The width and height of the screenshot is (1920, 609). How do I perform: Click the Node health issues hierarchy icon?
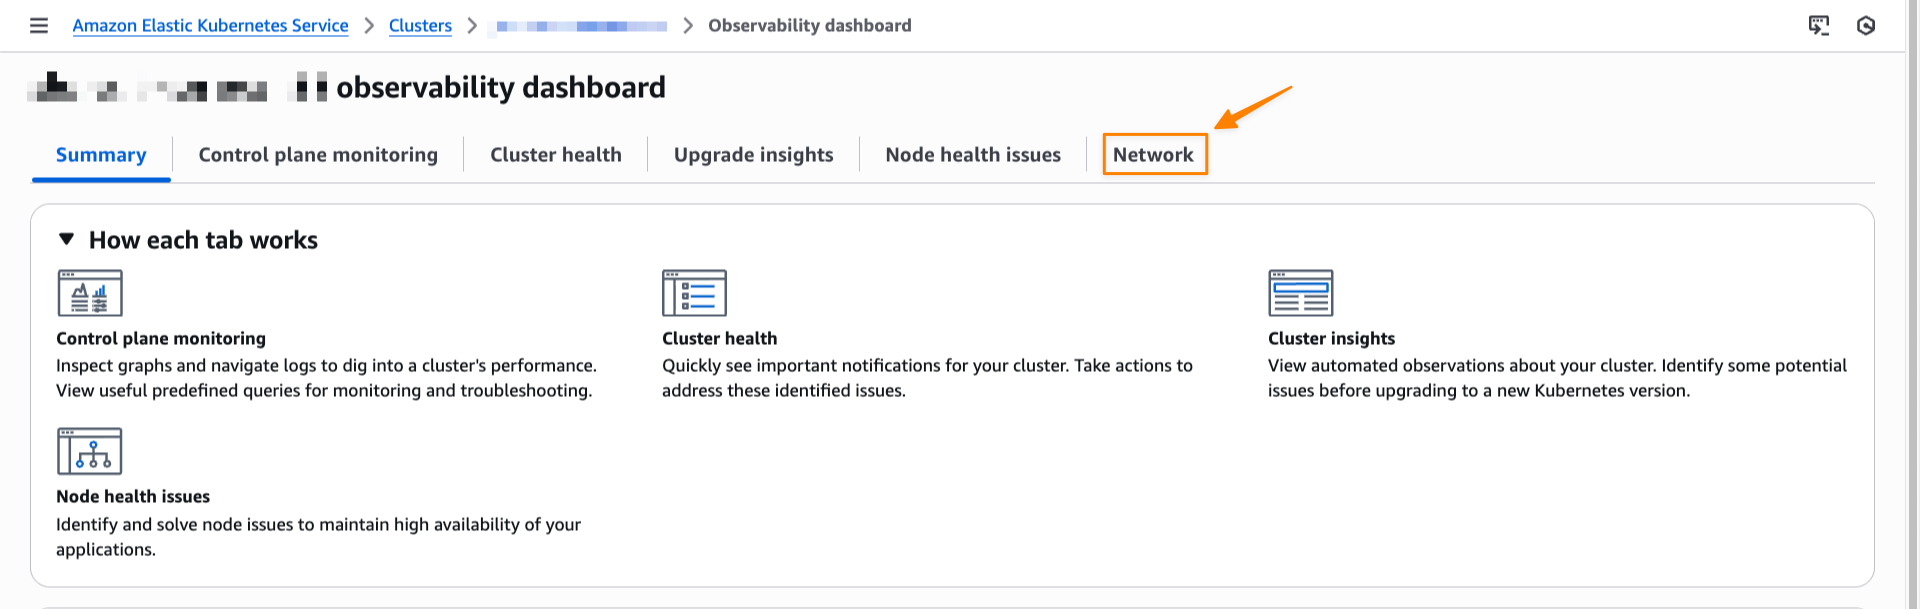[x=90, y=451]
